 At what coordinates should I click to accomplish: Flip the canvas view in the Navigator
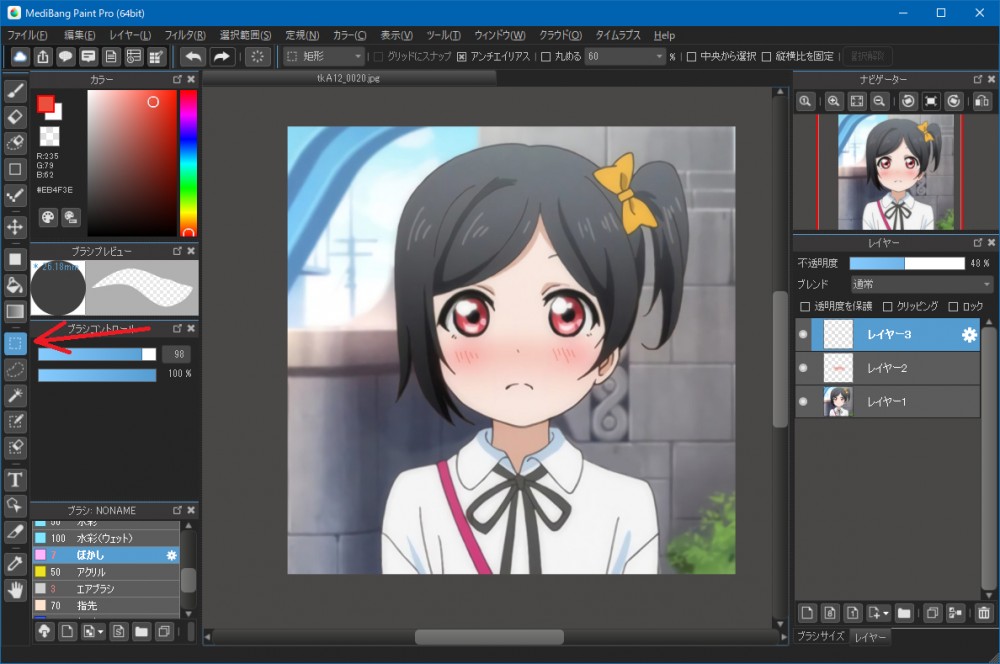point(982,101)
